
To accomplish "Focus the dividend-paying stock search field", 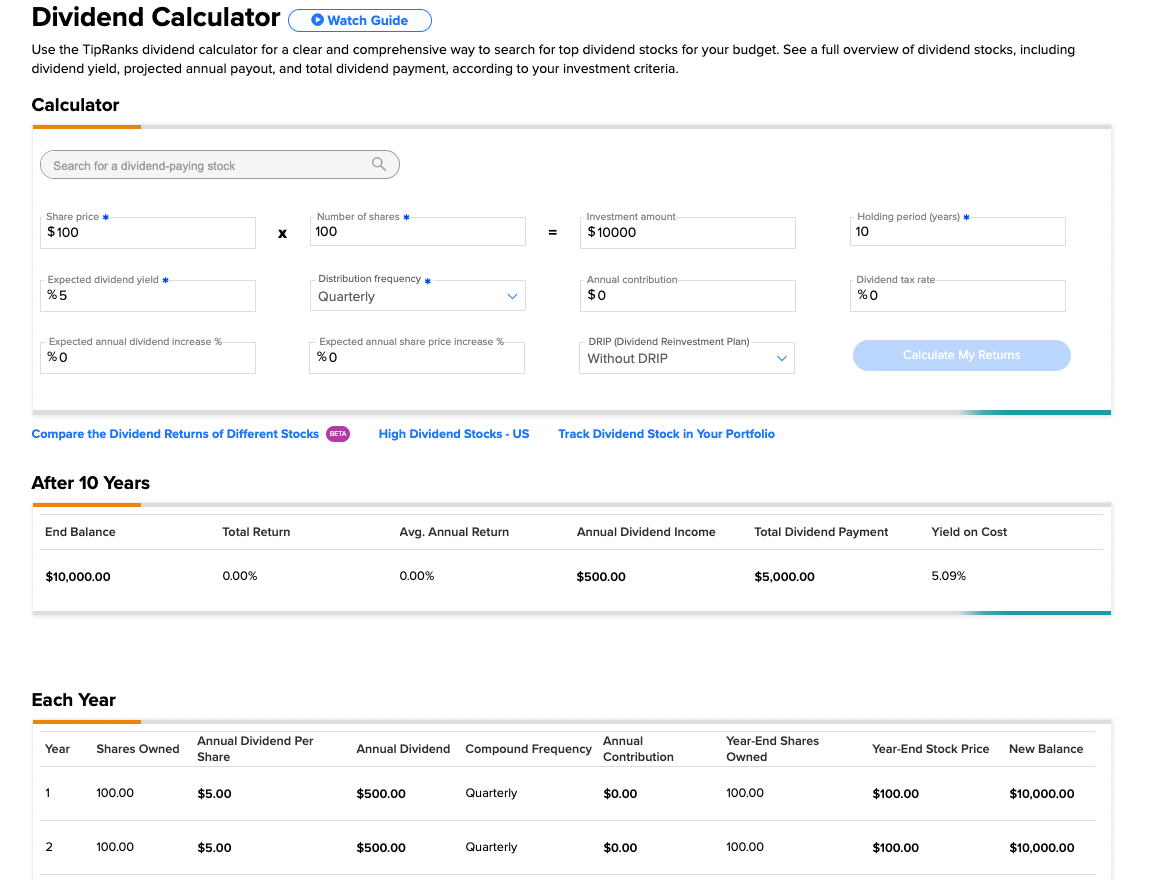I will pyautogui.click(x=220, y=165).
